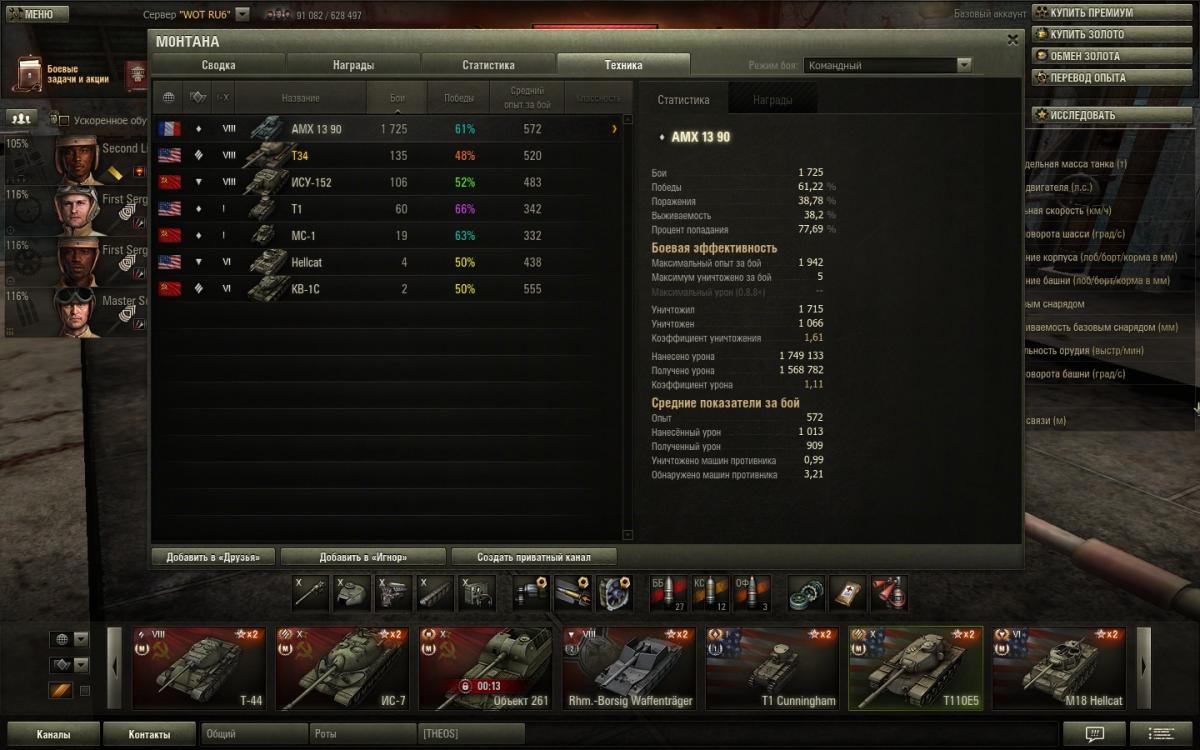Select the T1 Cunningham tank thumbnail
This screenshot has width=1200, height=750.
(773, 668)
